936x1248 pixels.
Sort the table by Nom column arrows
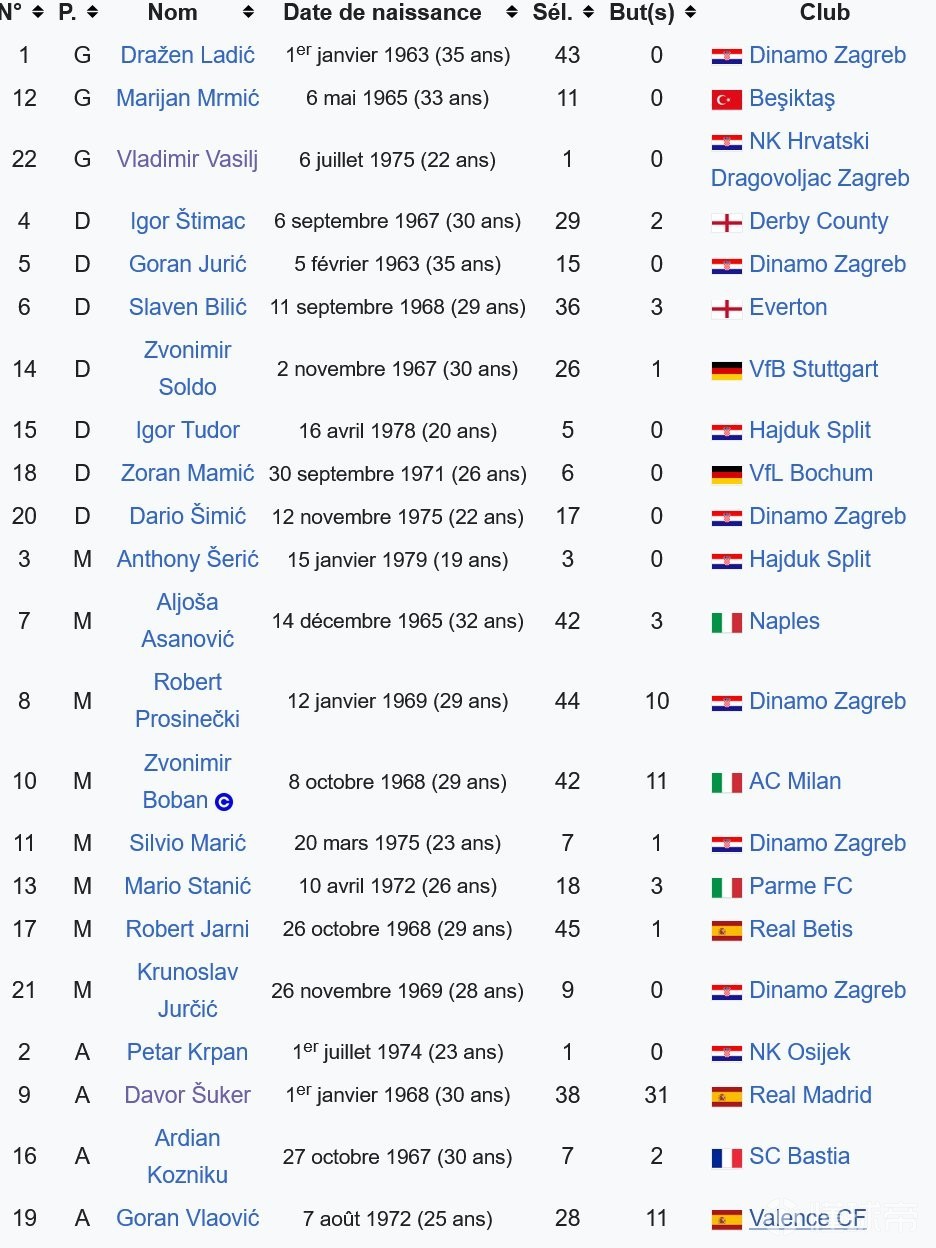[248, 13]
